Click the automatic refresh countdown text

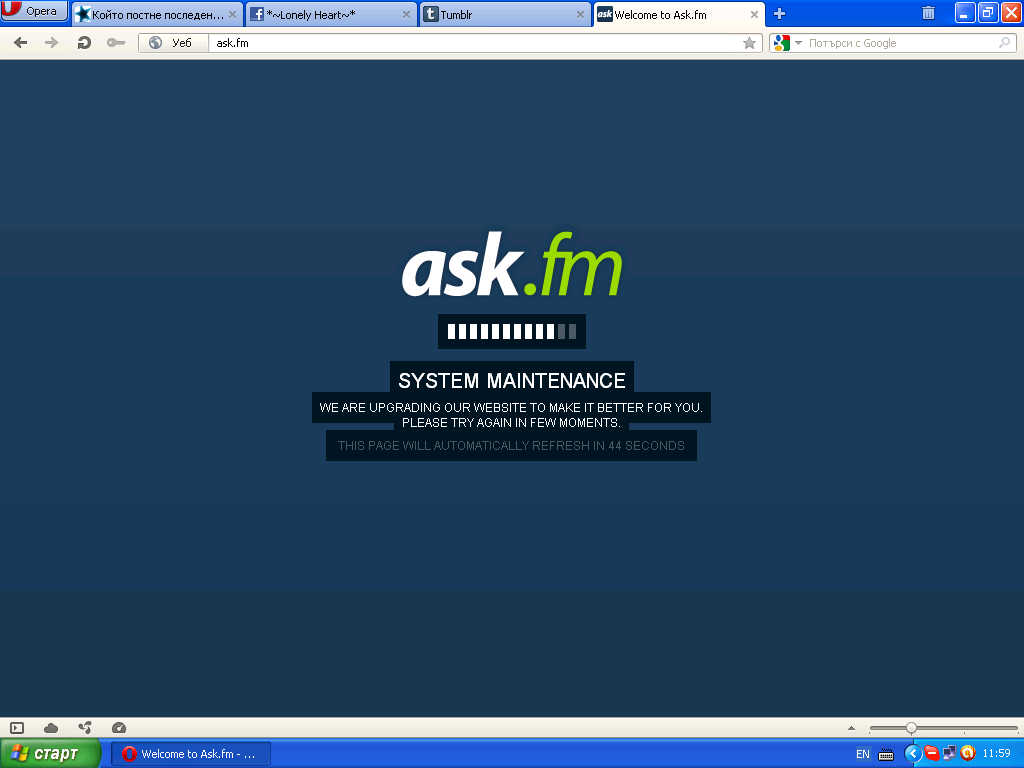click(511, 446)
